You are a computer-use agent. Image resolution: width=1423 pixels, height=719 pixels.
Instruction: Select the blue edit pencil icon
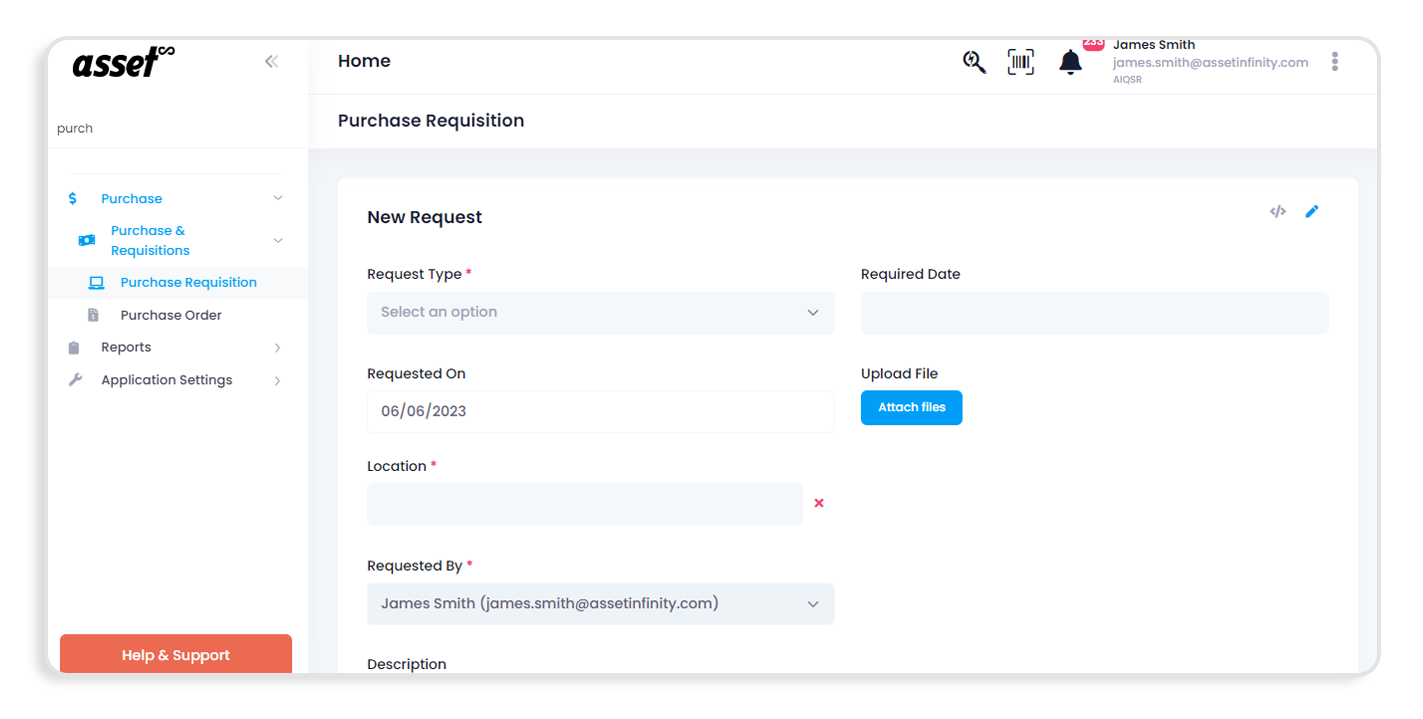[1312, 211]
